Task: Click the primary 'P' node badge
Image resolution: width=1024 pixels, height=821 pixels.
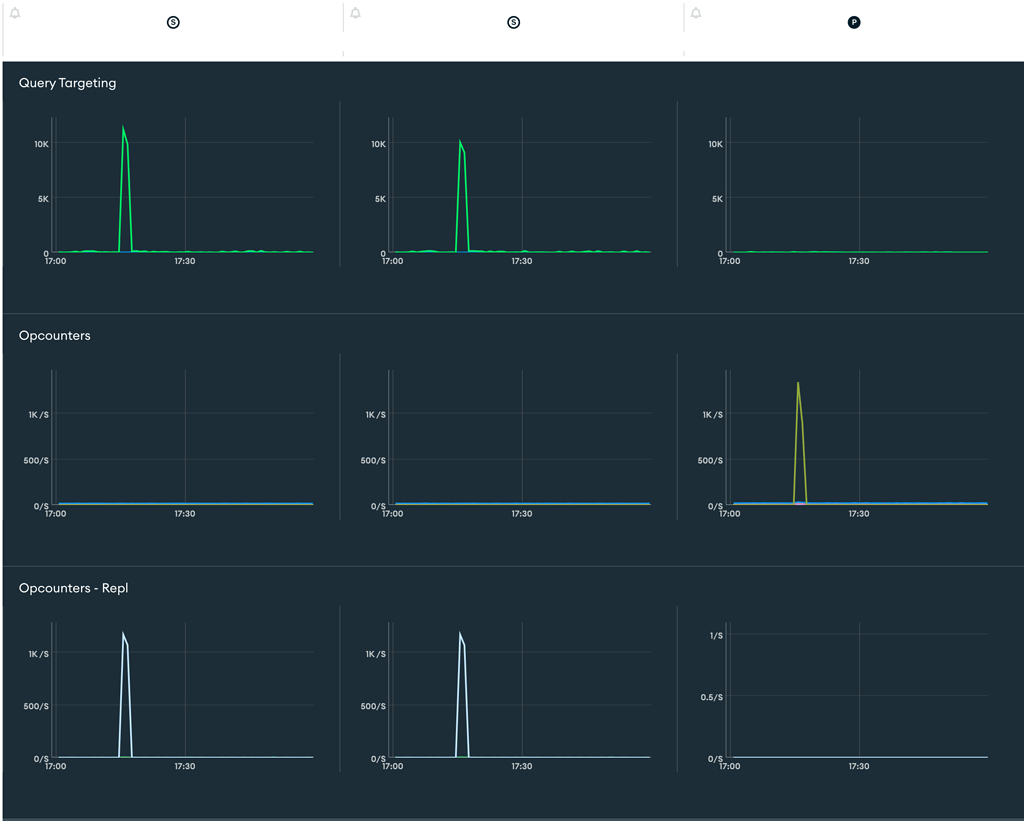Action: 854,22
